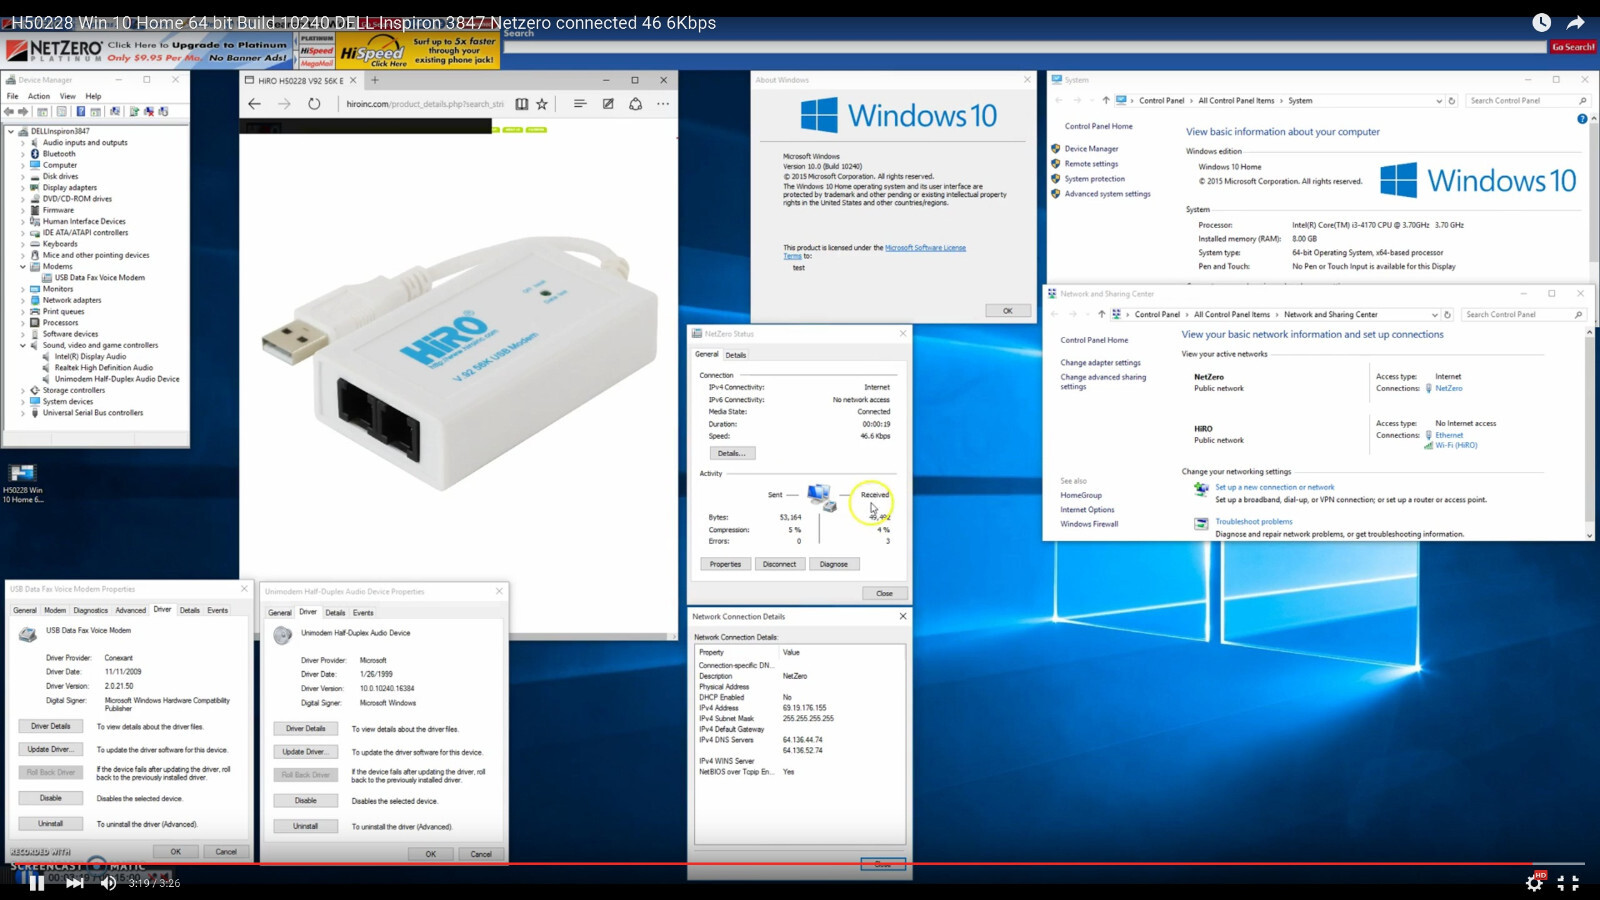Click Troubleshoot problems link

pos(1253,521)
